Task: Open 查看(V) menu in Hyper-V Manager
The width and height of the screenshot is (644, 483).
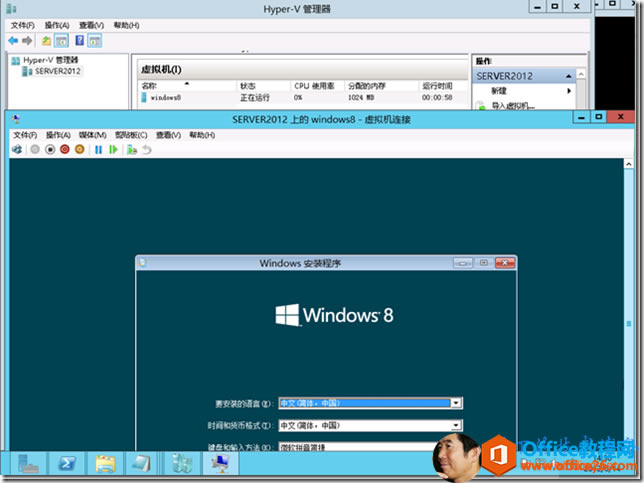Action: point(91,25)
